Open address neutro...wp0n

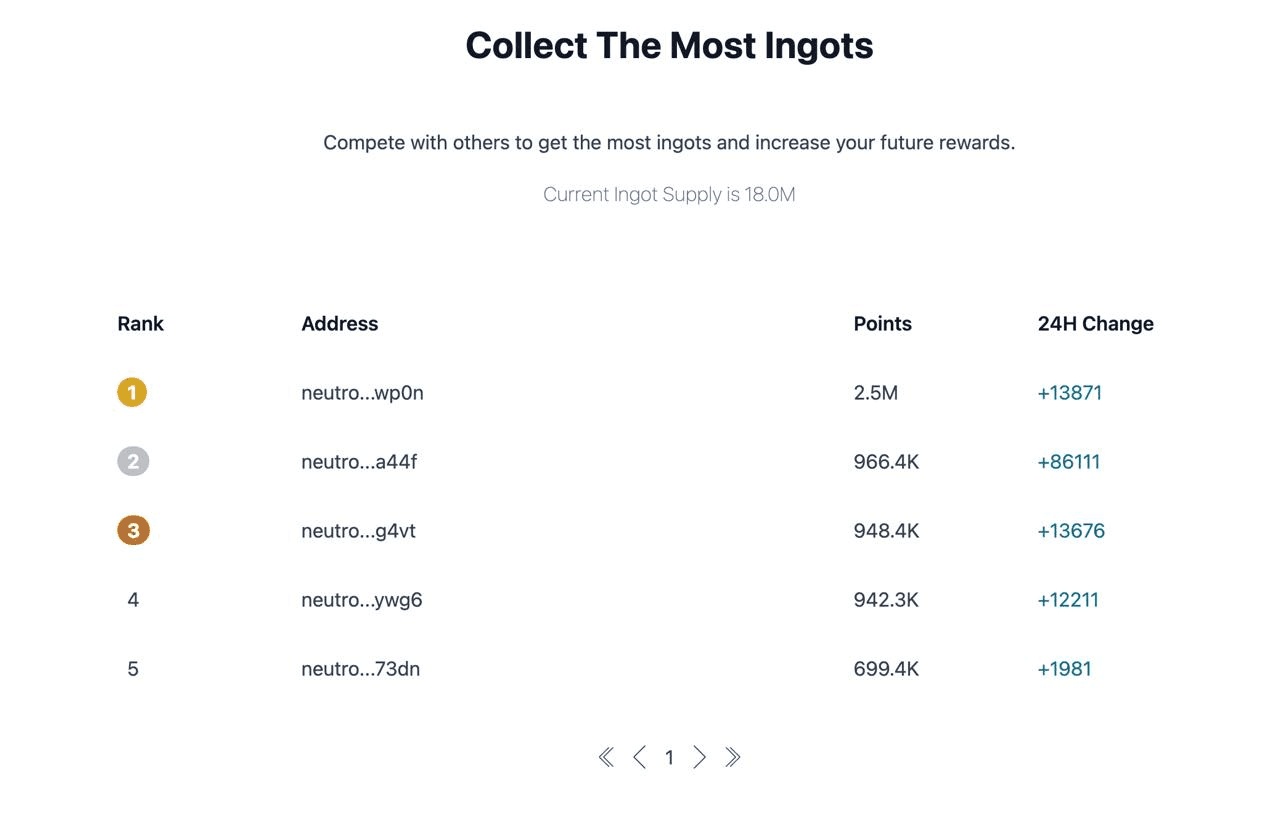coord(362,393)
